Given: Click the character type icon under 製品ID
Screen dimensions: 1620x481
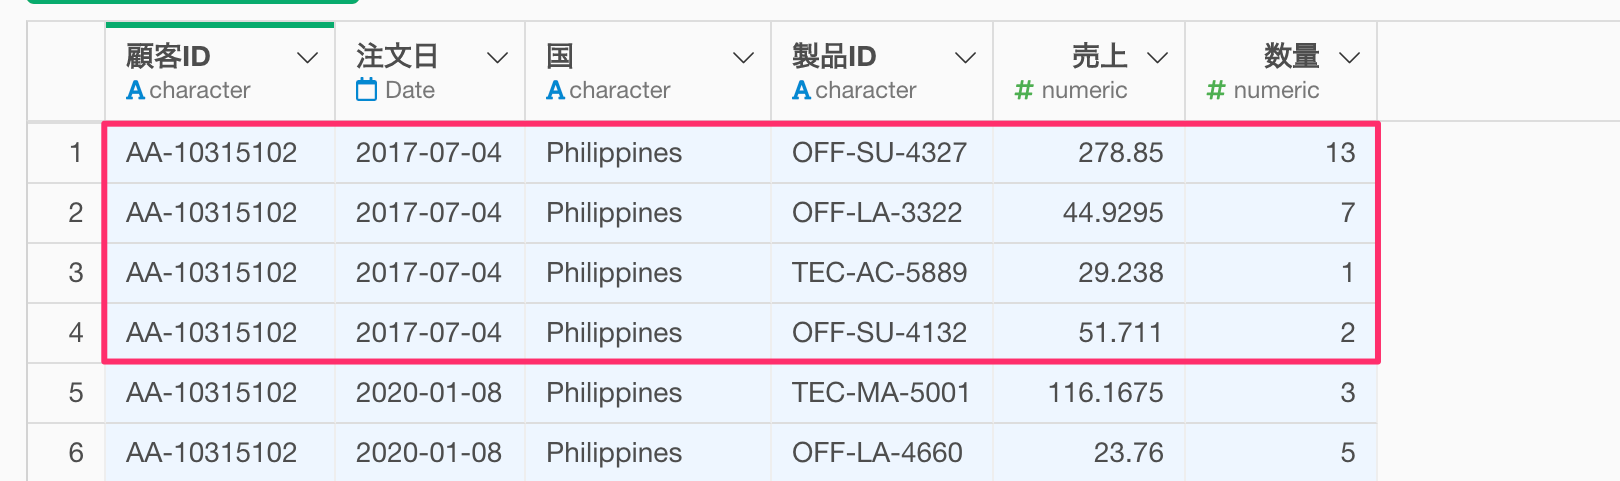Looking at the screenshot, I should 802,91.
